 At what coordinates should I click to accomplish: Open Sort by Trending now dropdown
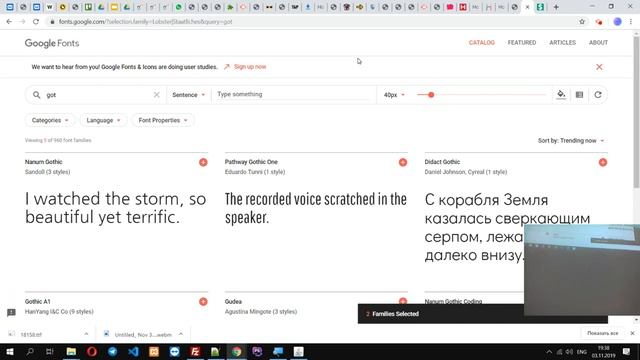point(571,140)
